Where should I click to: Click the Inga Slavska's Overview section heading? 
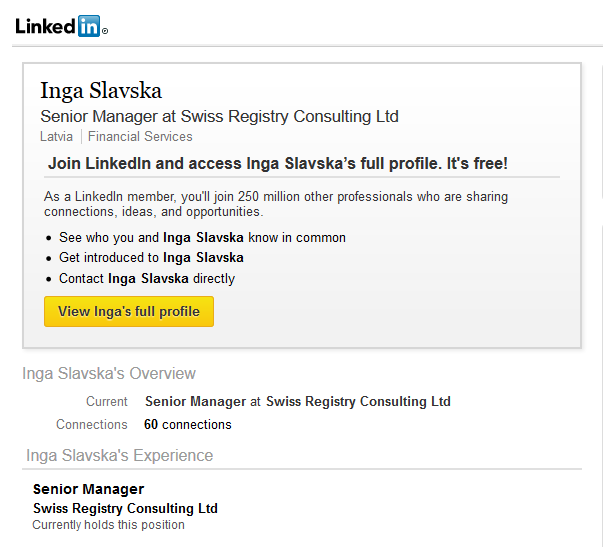pyautogui.click(x=109, y=373)
